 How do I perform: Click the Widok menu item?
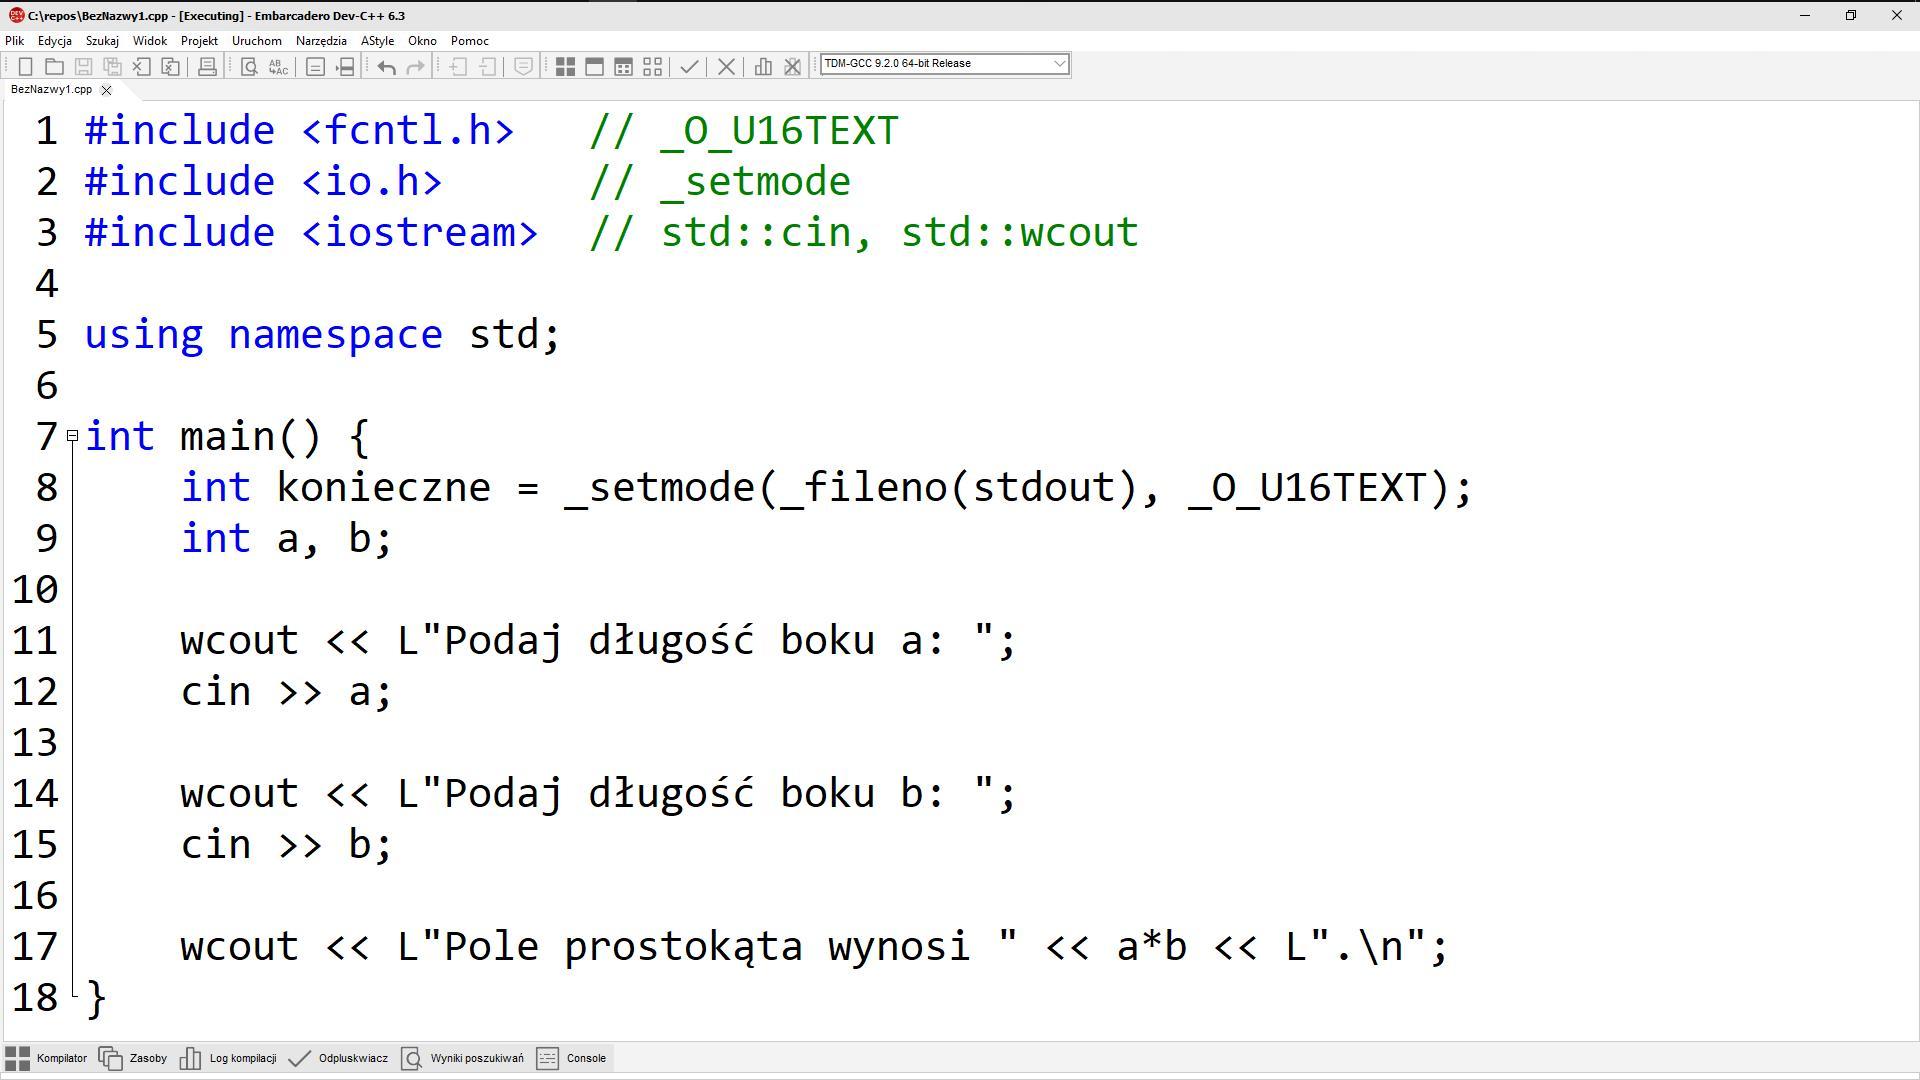point(146,40)
